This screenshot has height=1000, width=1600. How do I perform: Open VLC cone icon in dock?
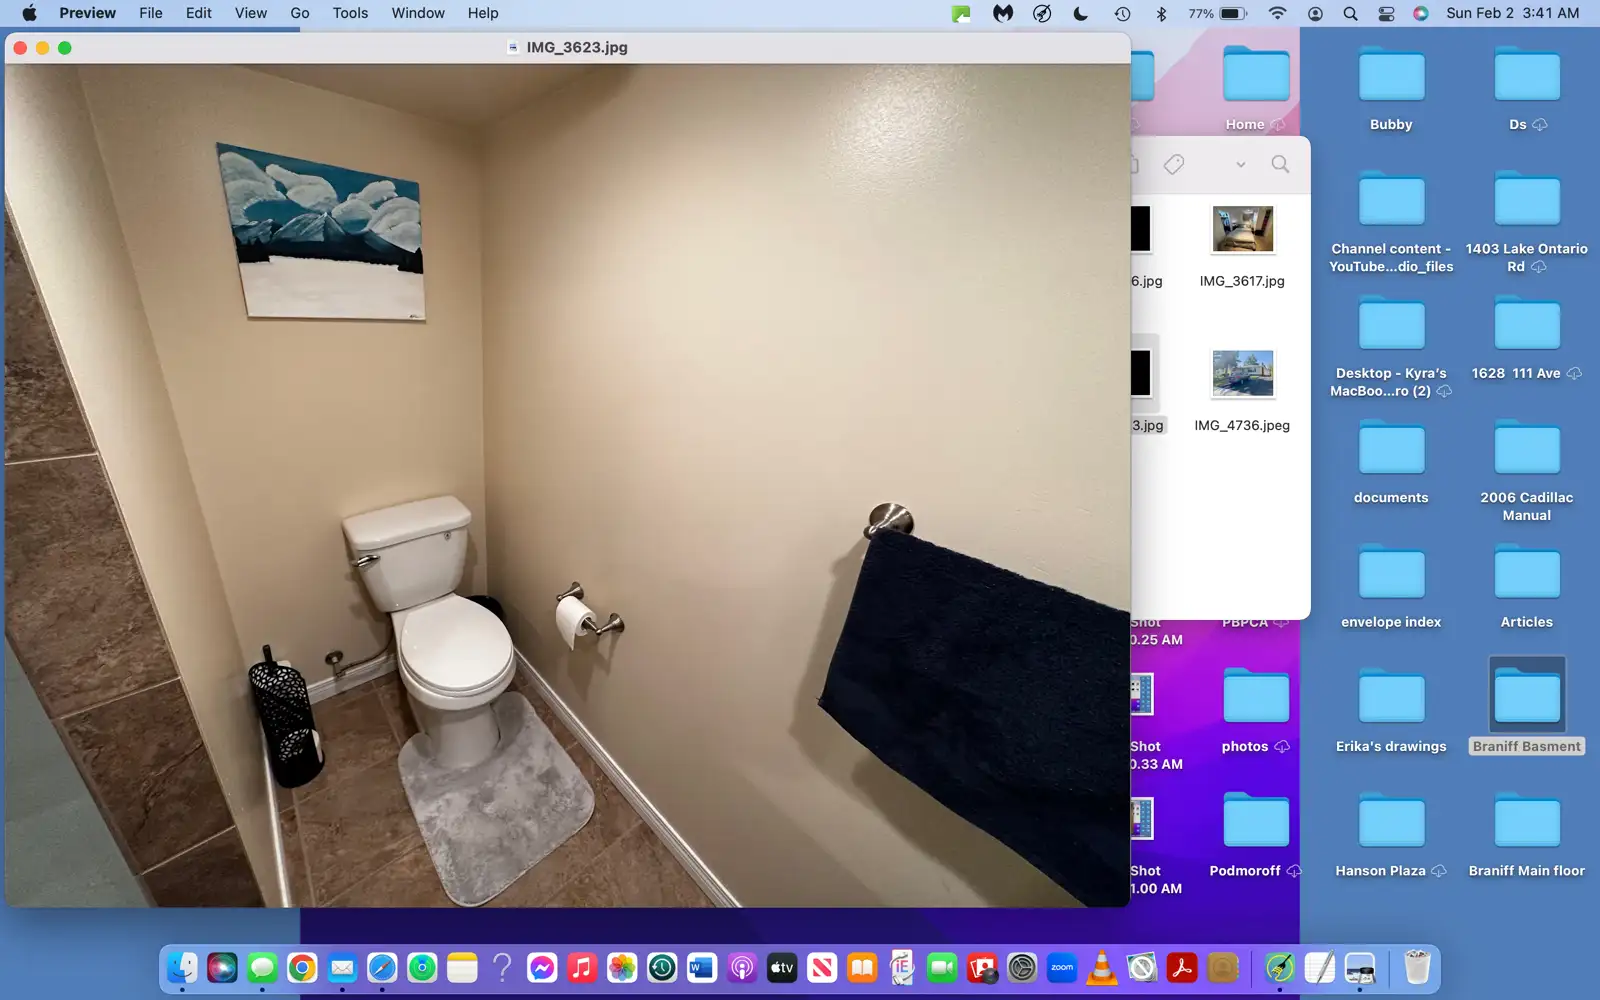tap(1102, 968)
